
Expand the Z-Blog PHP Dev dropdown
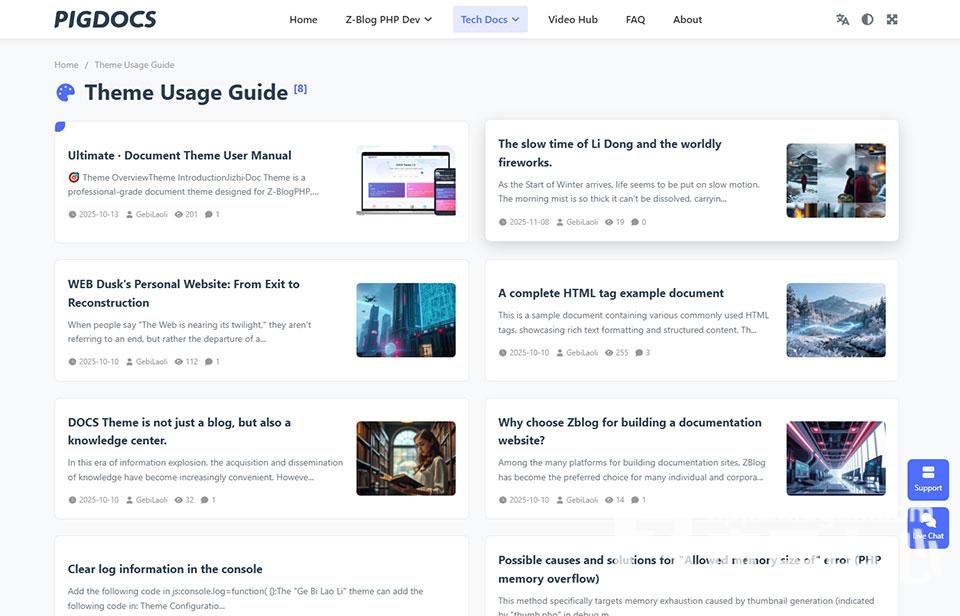[x=388, y=19]
